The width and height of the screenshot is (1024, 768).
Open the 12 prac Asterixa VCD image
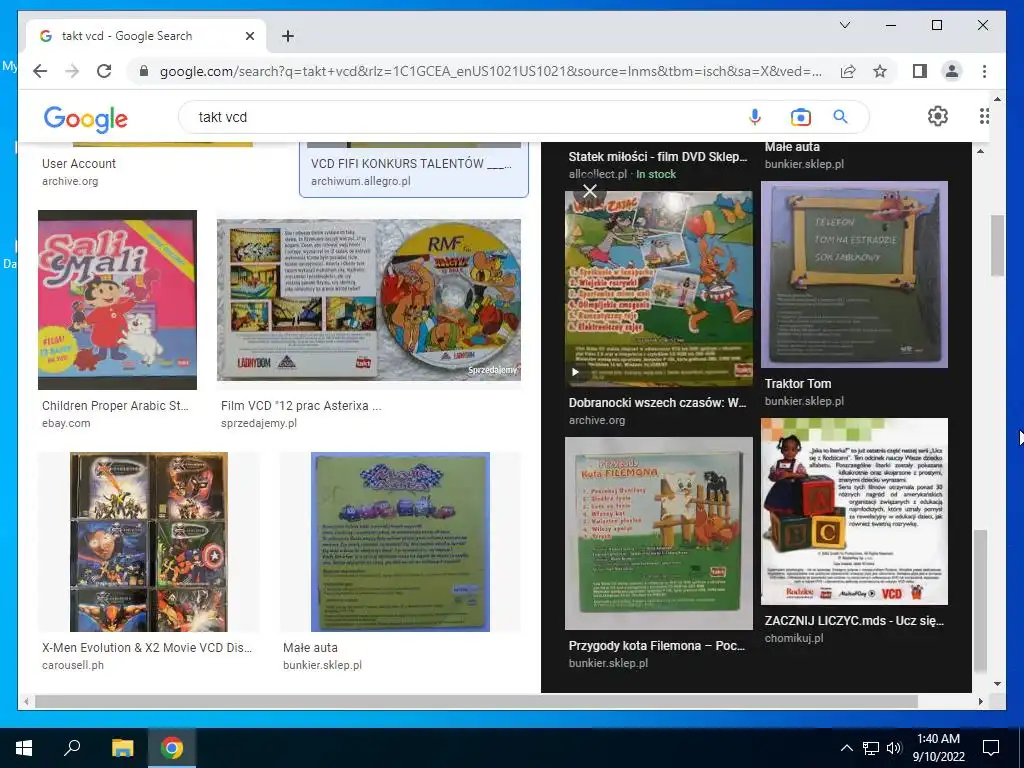tap(369, 300)
